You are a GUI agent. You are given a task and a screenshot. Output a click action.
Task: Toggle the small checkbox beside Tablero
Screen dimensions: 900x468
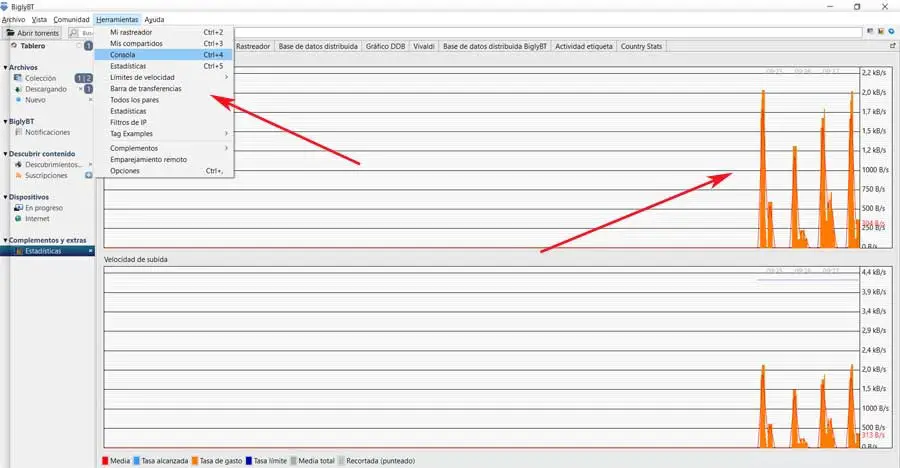point(80,45)
